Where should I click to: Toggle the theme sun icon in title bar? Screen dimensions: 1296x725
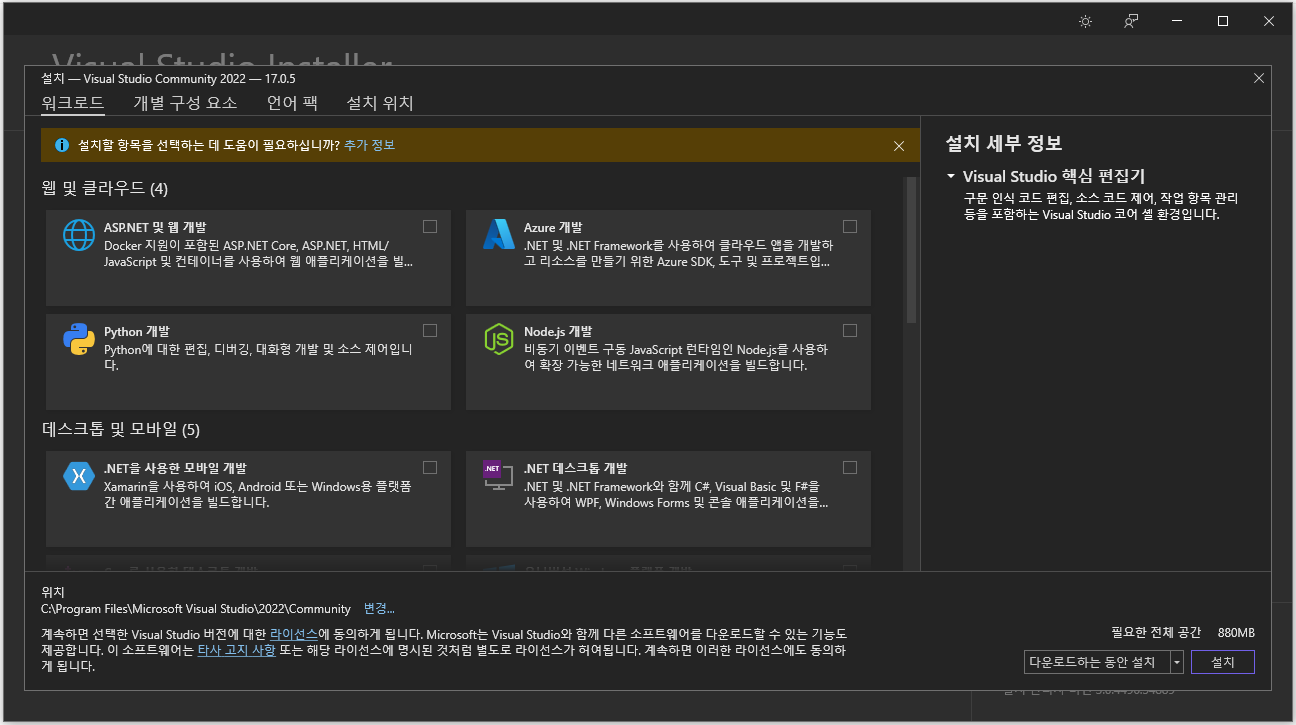pos(1085,21)
